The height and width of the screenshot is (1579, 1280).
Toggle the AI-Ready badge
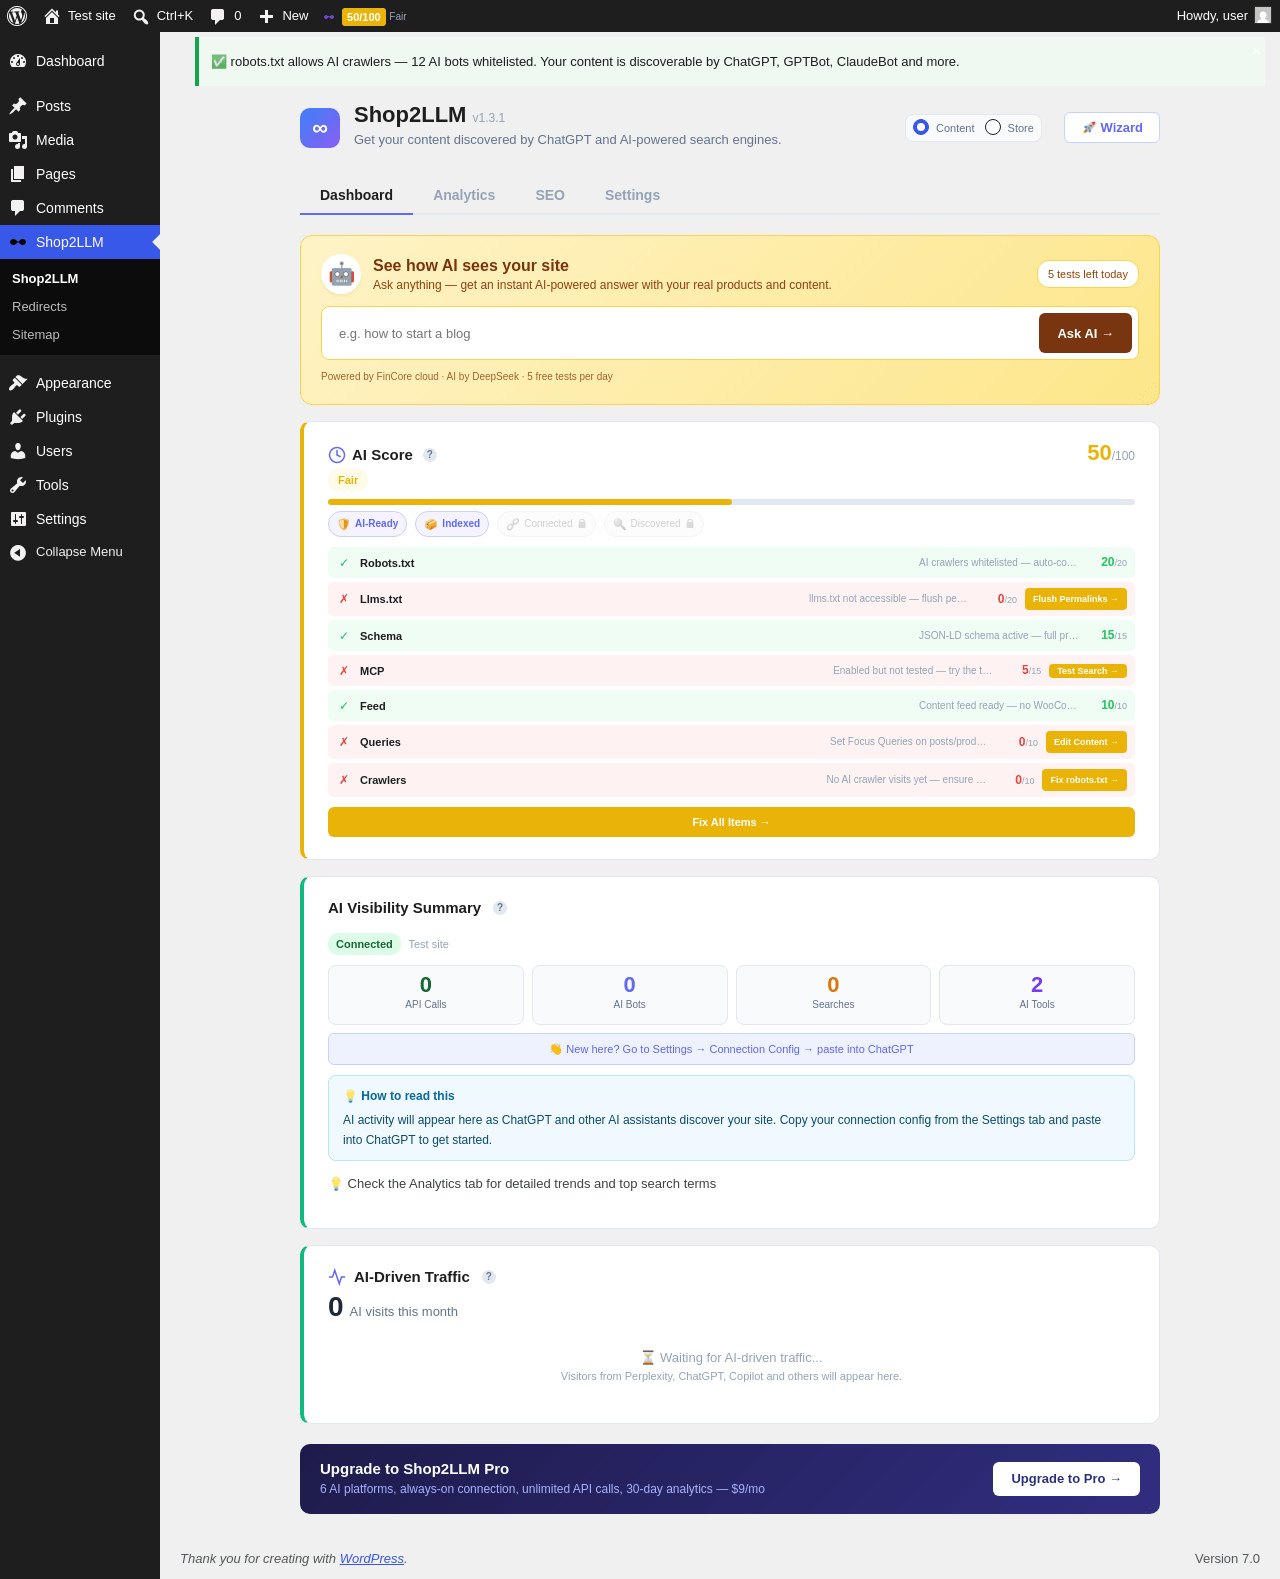tap(367, 524)
